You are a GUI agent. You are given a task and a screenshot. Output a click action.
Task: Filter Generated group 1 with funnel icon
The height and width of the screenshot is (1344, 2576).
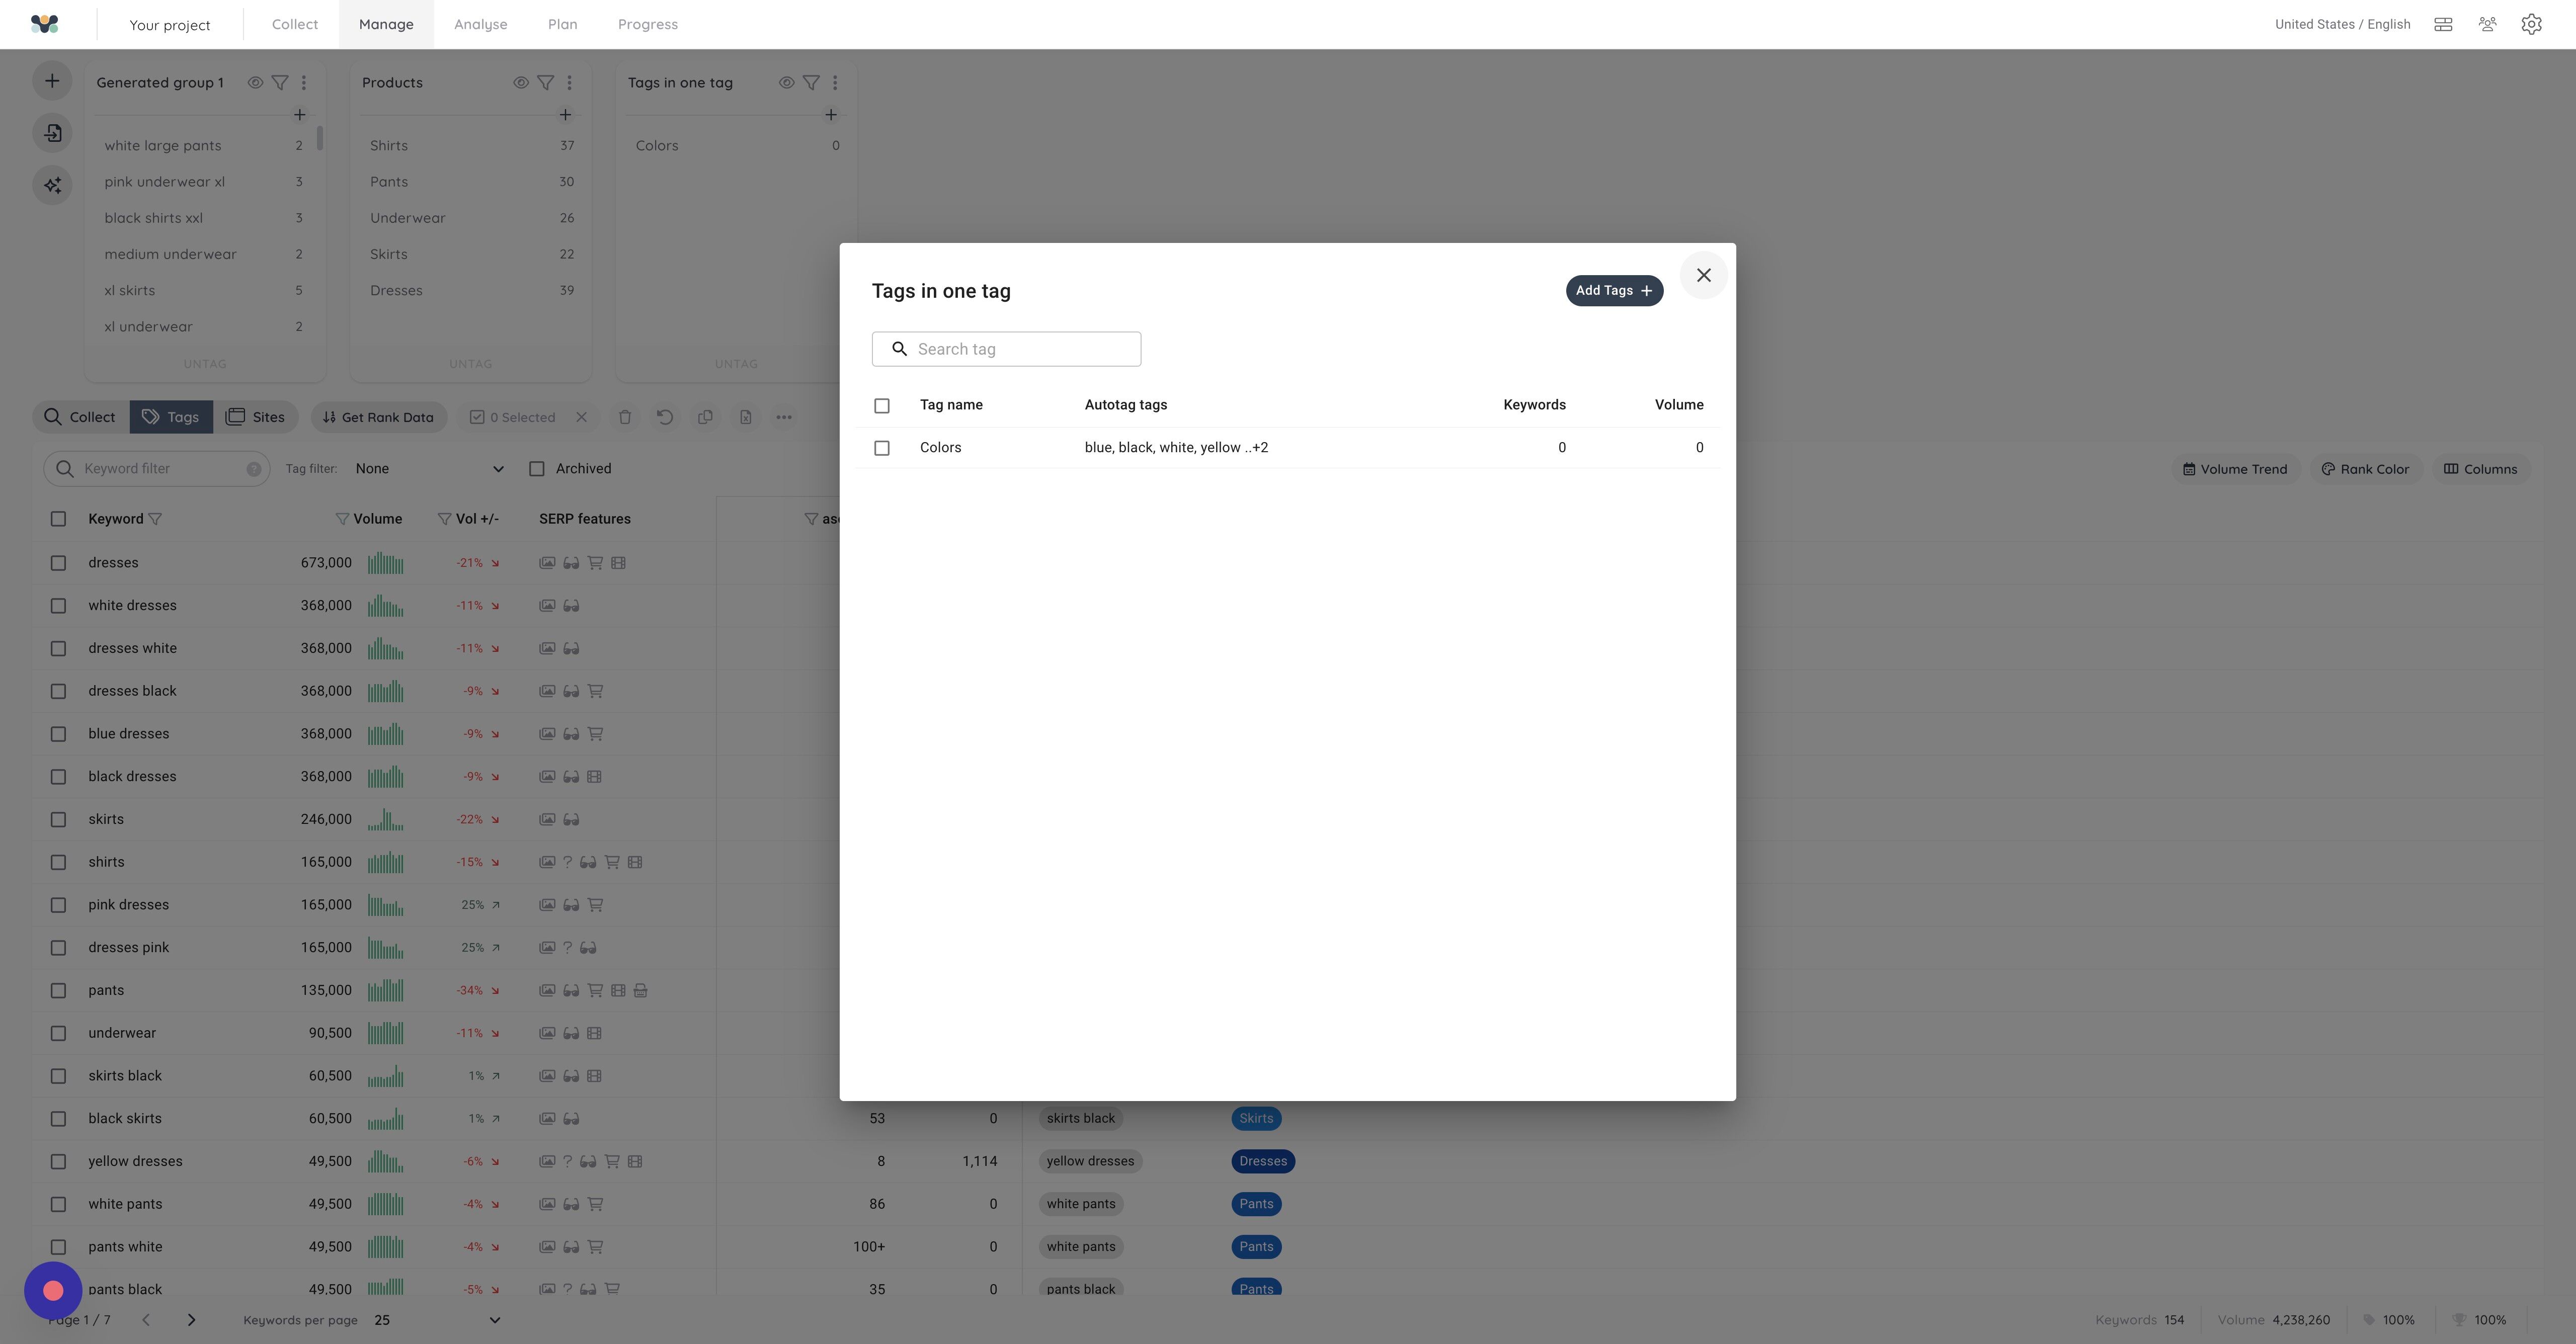click(x=280, y=83)
